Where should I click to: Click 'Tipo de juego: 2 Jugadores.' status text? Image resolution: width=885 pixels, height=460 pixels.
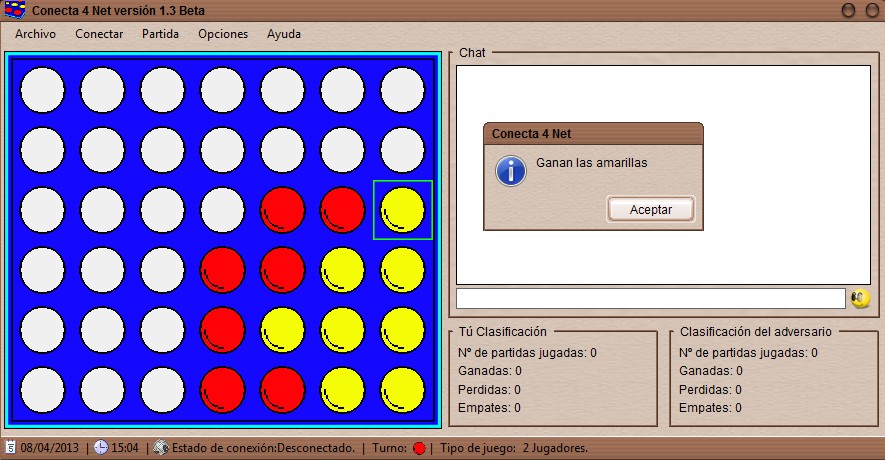(514, 448)
